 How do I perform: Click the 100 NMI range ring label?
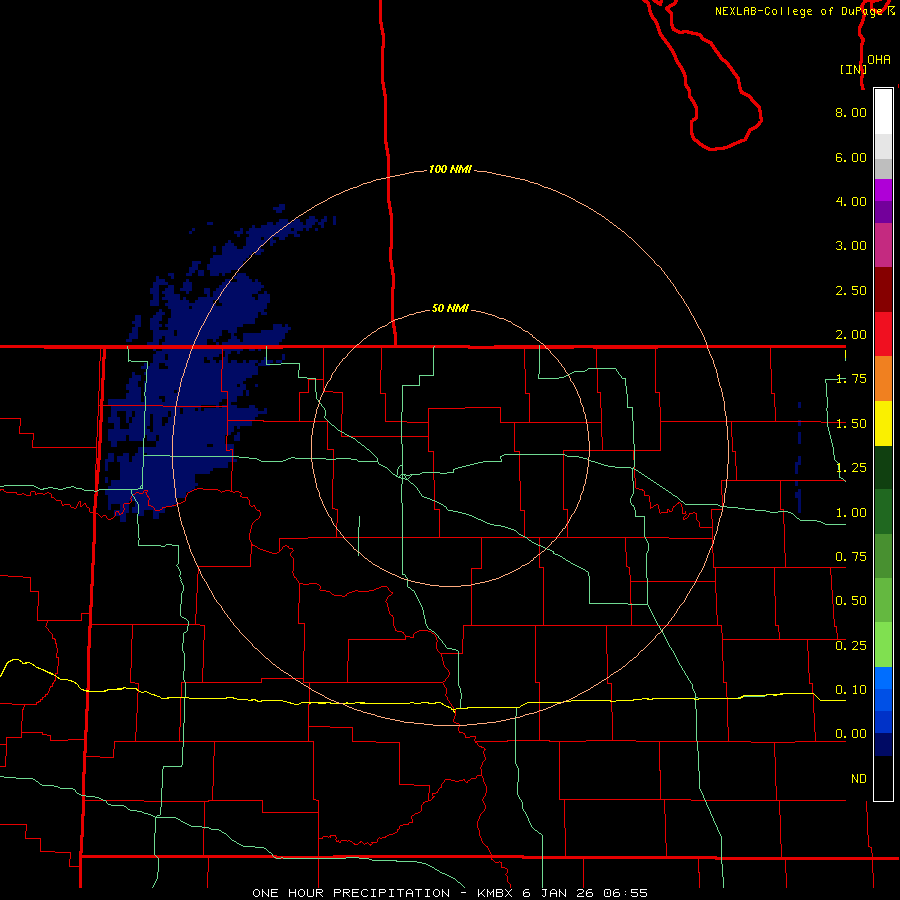click(450, 169)
